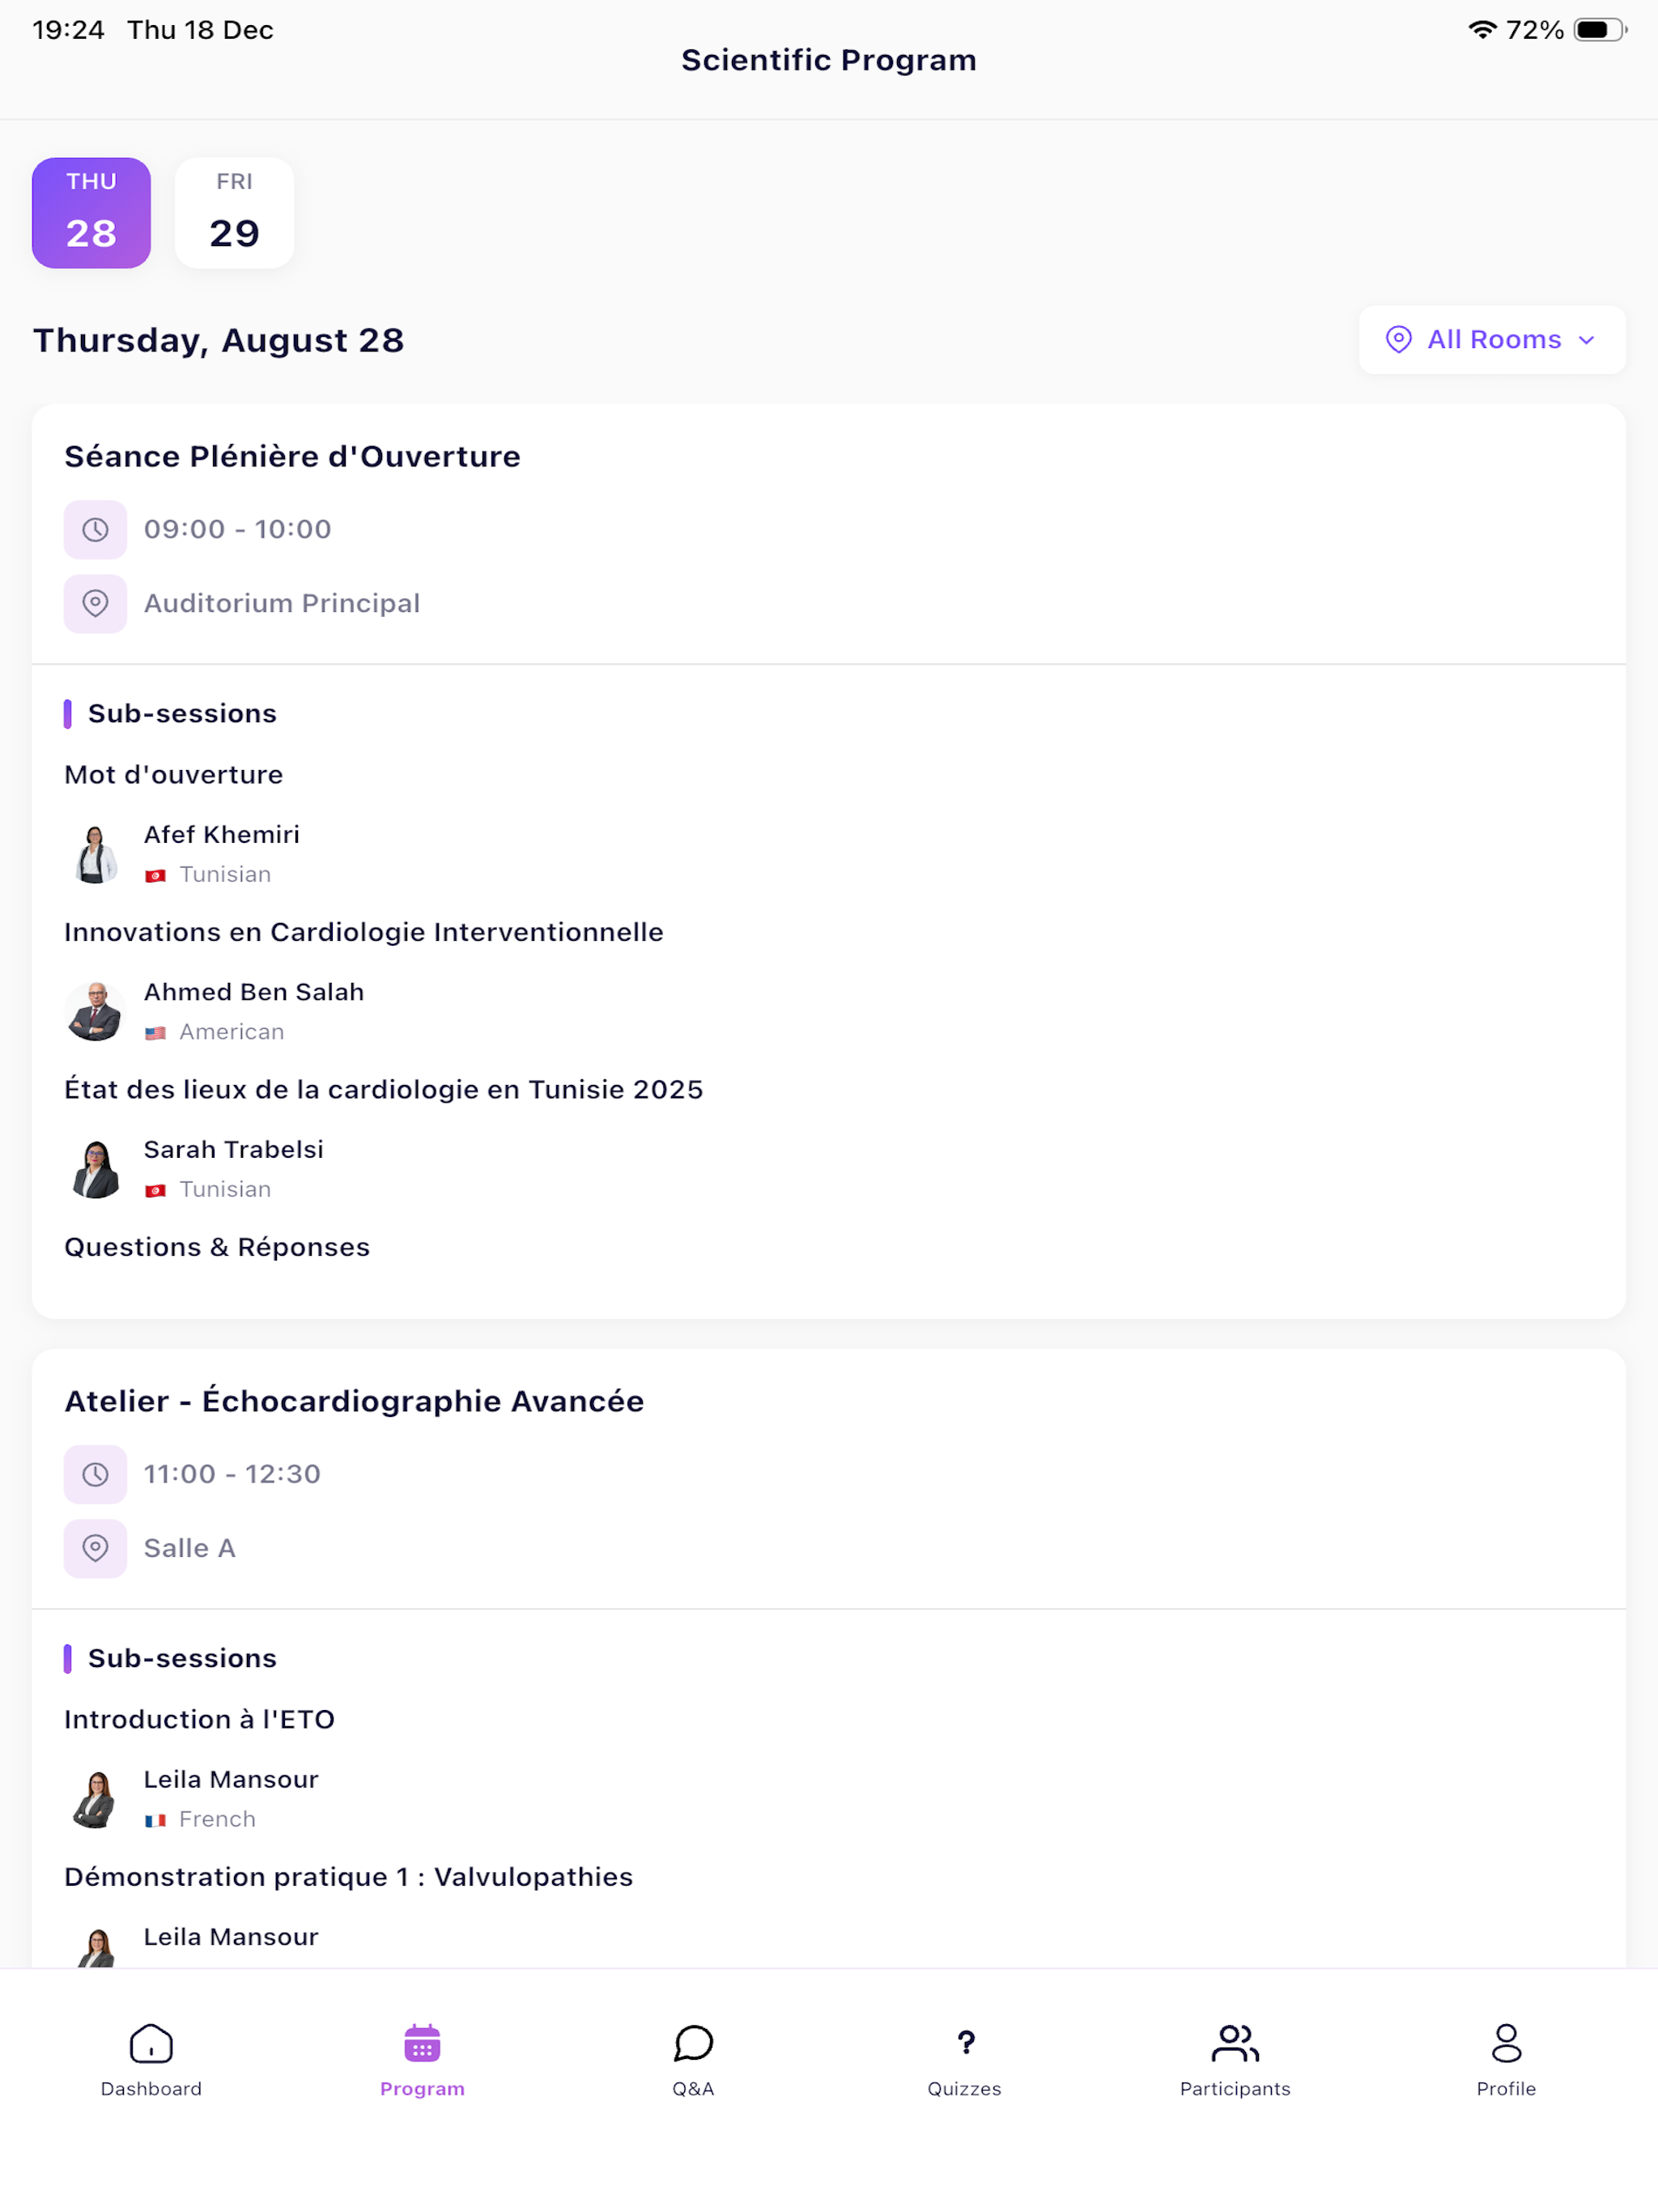Open Afef Khemiri's avatar photo
This screenshot has height=2212, width=1658.
pyautogui.click(x=95, y=854)
